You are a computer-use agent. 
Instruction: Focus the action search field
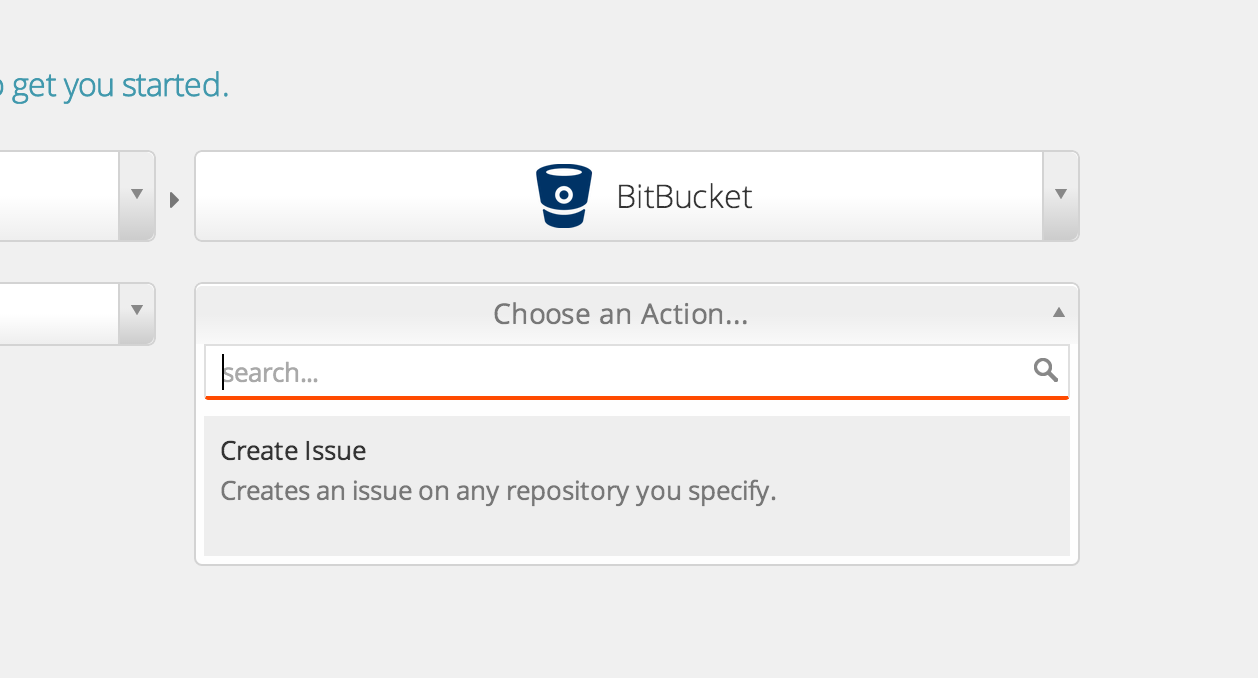tap(637, 371)
